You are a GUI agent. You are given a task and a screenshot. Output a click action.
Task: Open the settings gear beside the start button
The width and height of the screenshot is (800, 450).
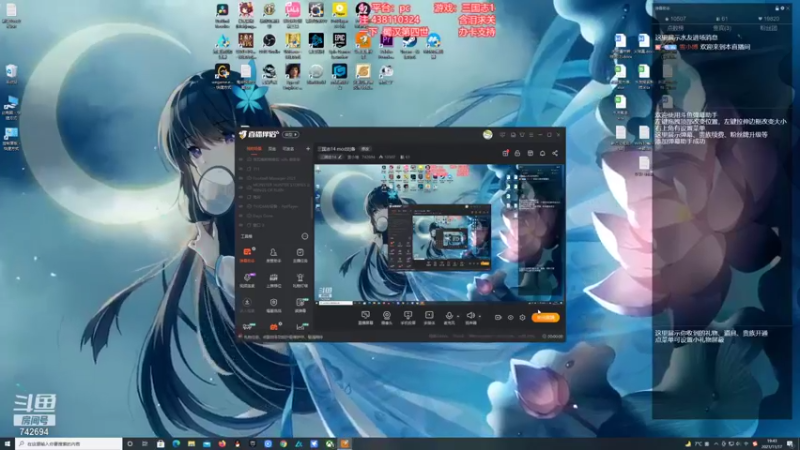coord(522,317)
